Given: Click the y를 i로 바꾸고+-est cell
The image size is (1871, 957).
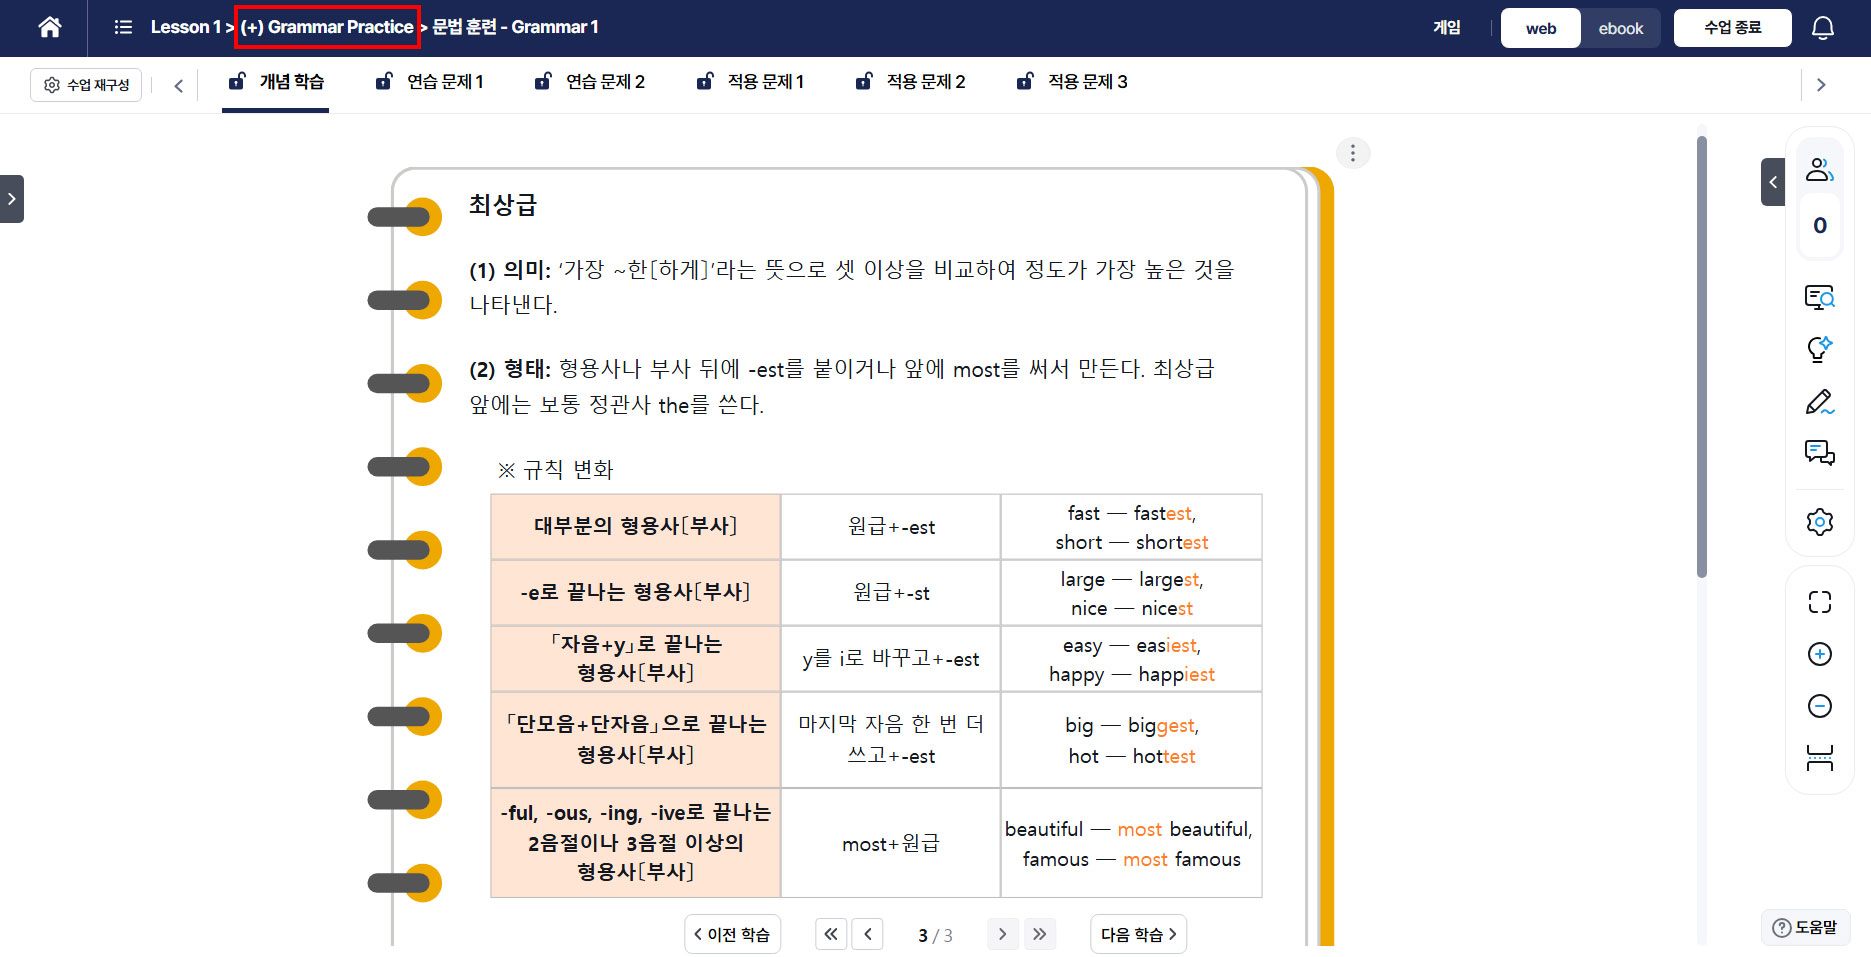Looking at the screenshot, I should tap(891, 659).
